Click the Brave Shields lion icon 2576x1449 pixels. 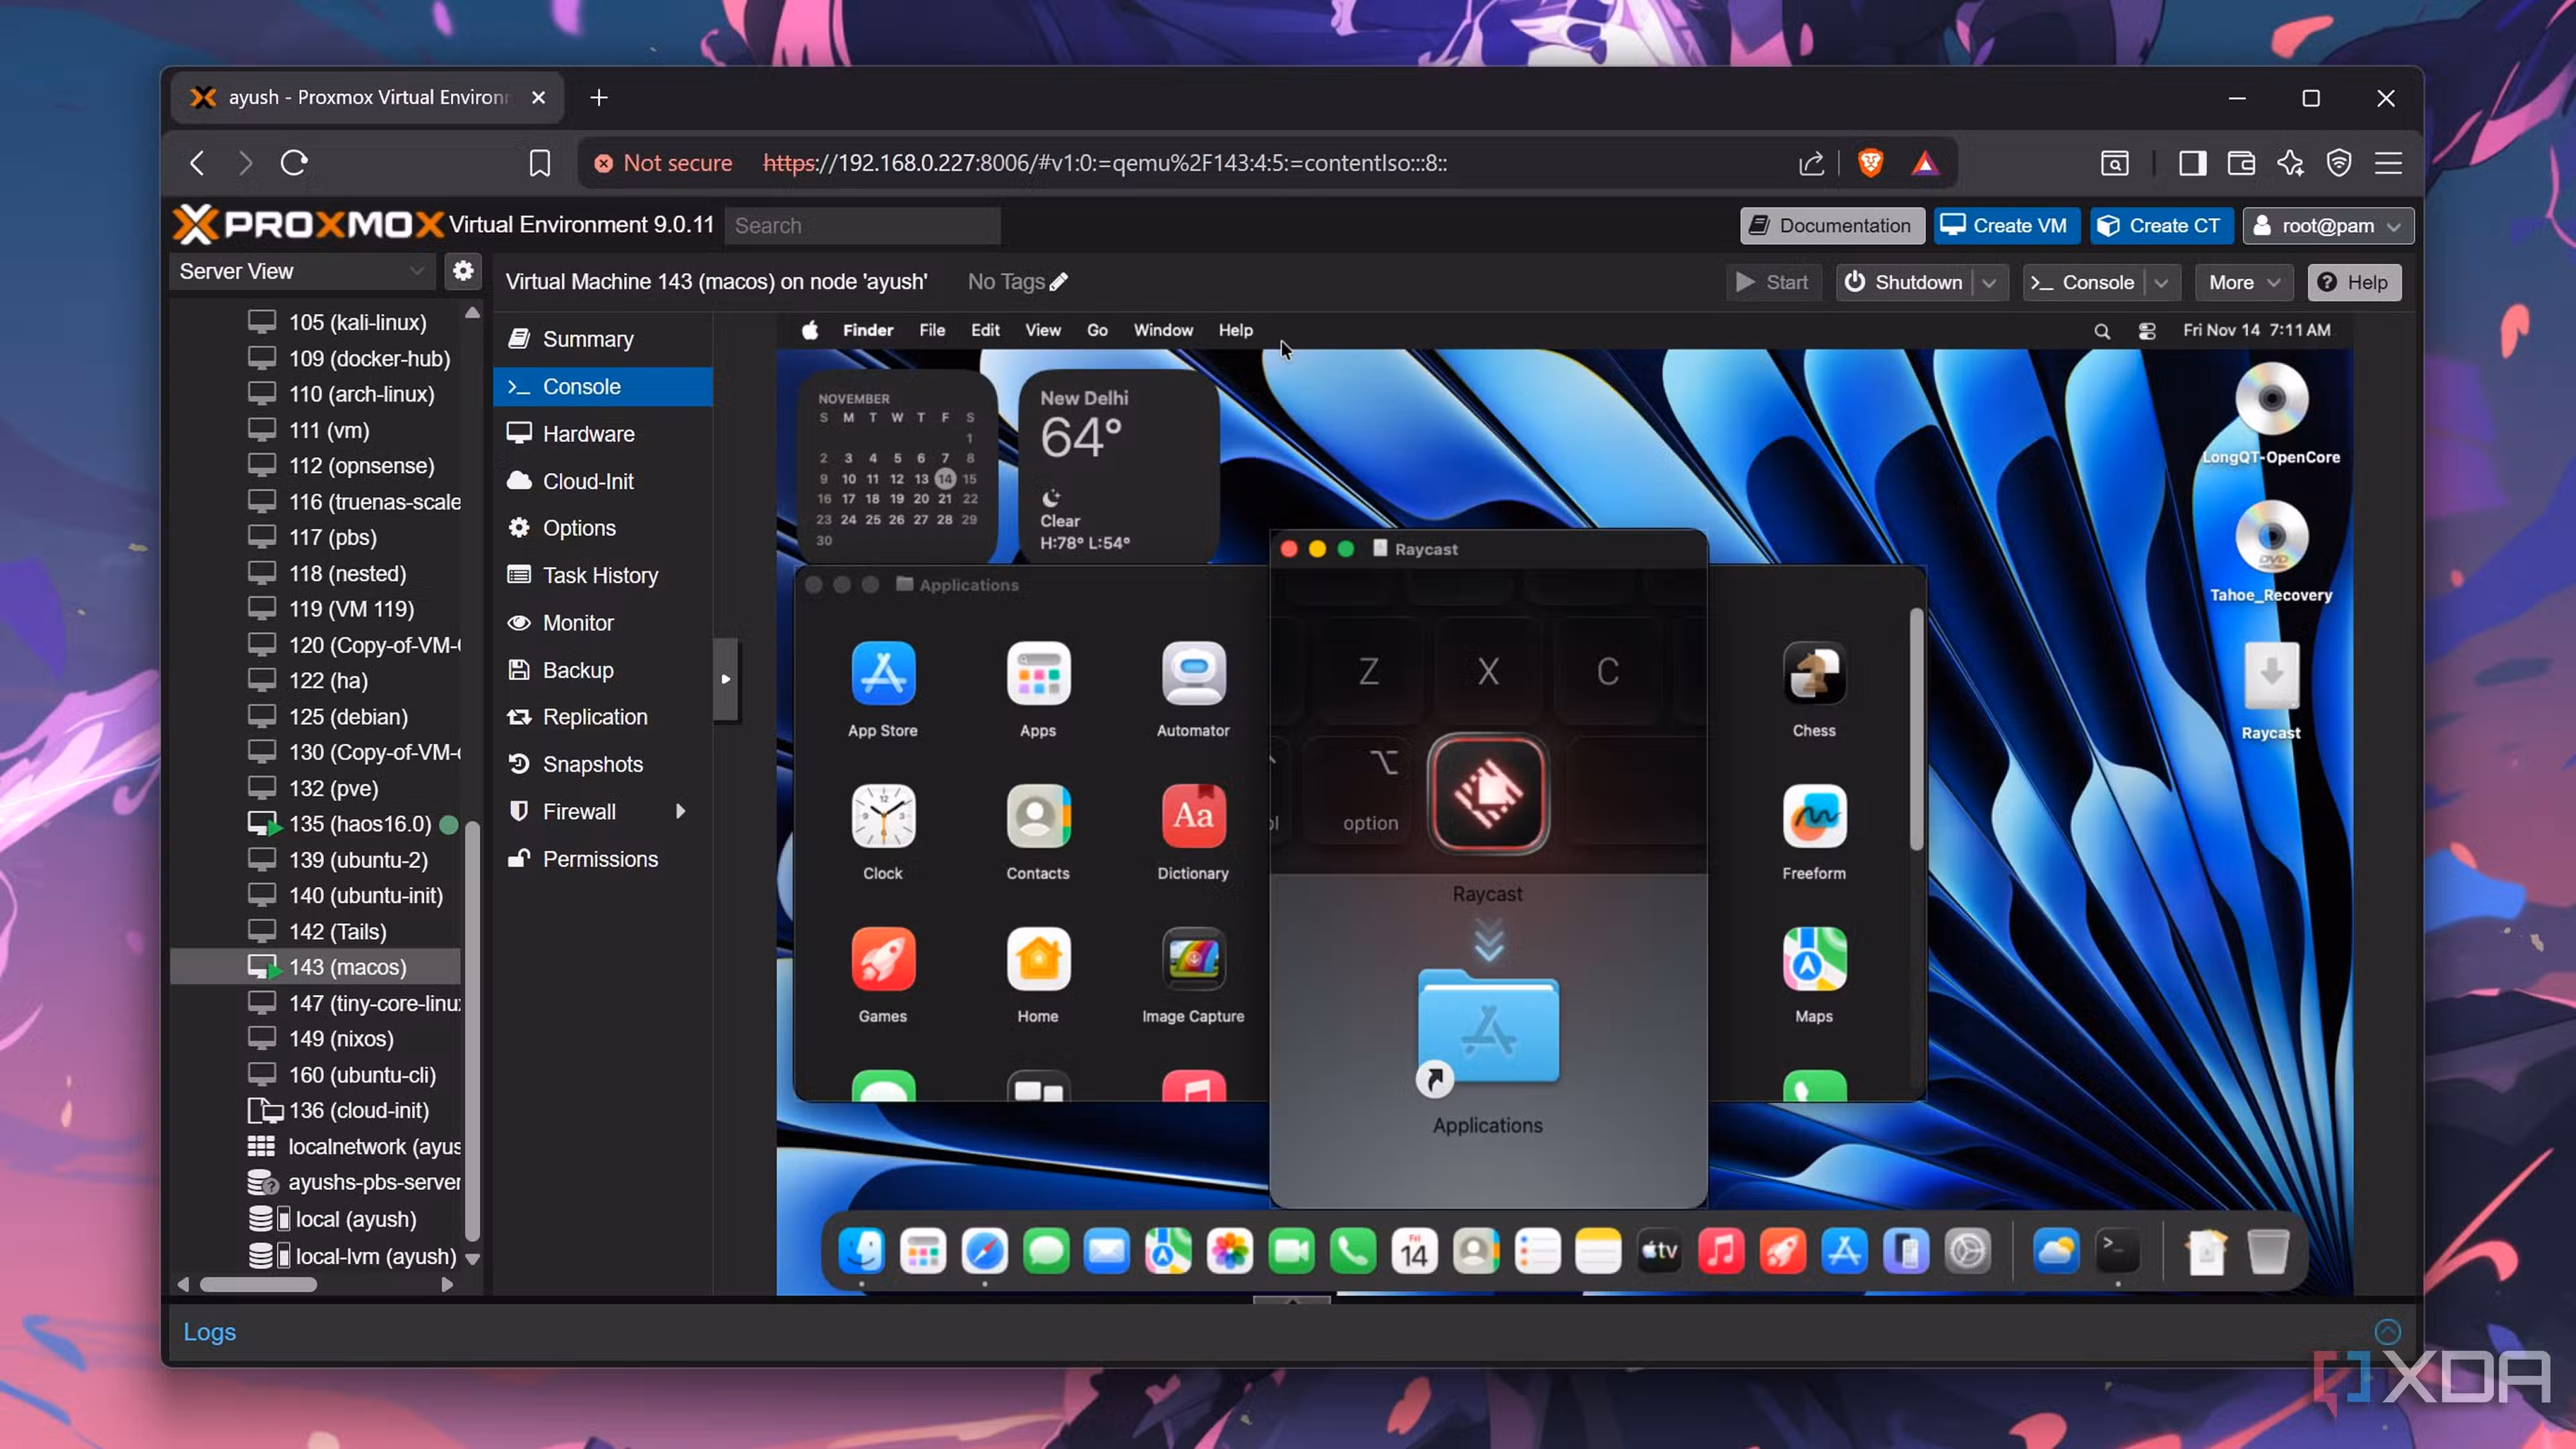click(x=1870, y=163)
